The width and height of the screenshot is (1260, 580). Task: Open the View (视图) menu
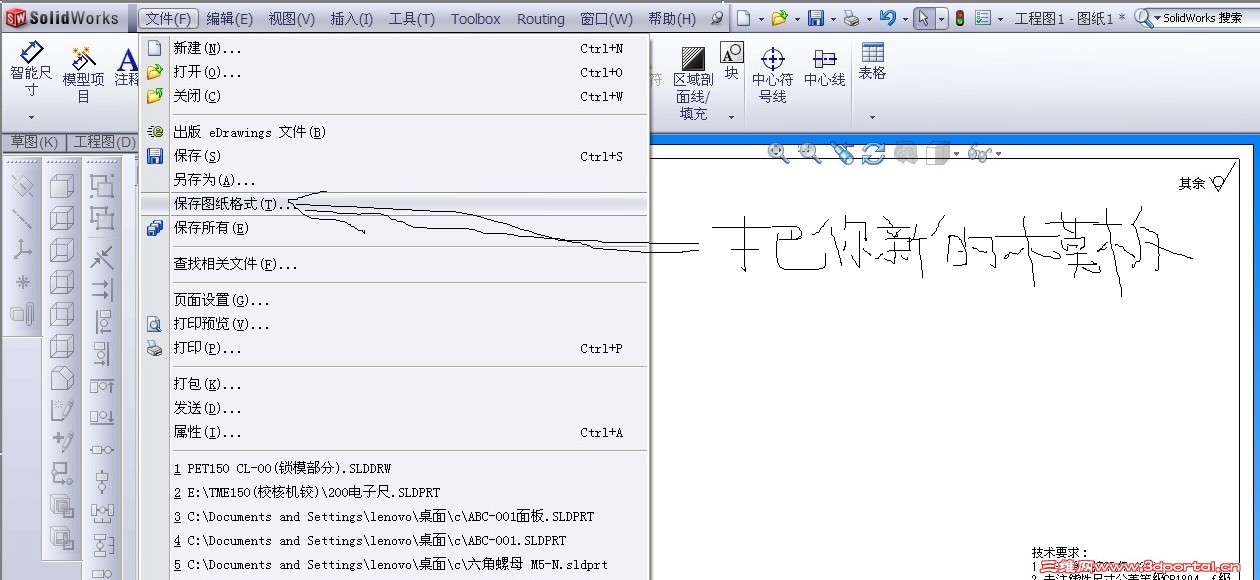pos(291,19)
